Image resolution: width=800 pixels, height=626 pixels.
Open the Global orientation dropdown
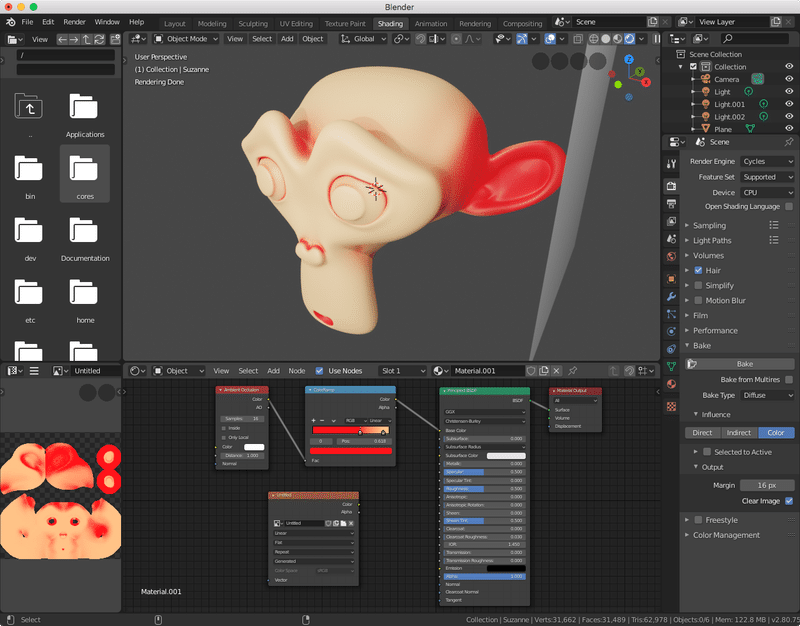click(x=363, y=39)
